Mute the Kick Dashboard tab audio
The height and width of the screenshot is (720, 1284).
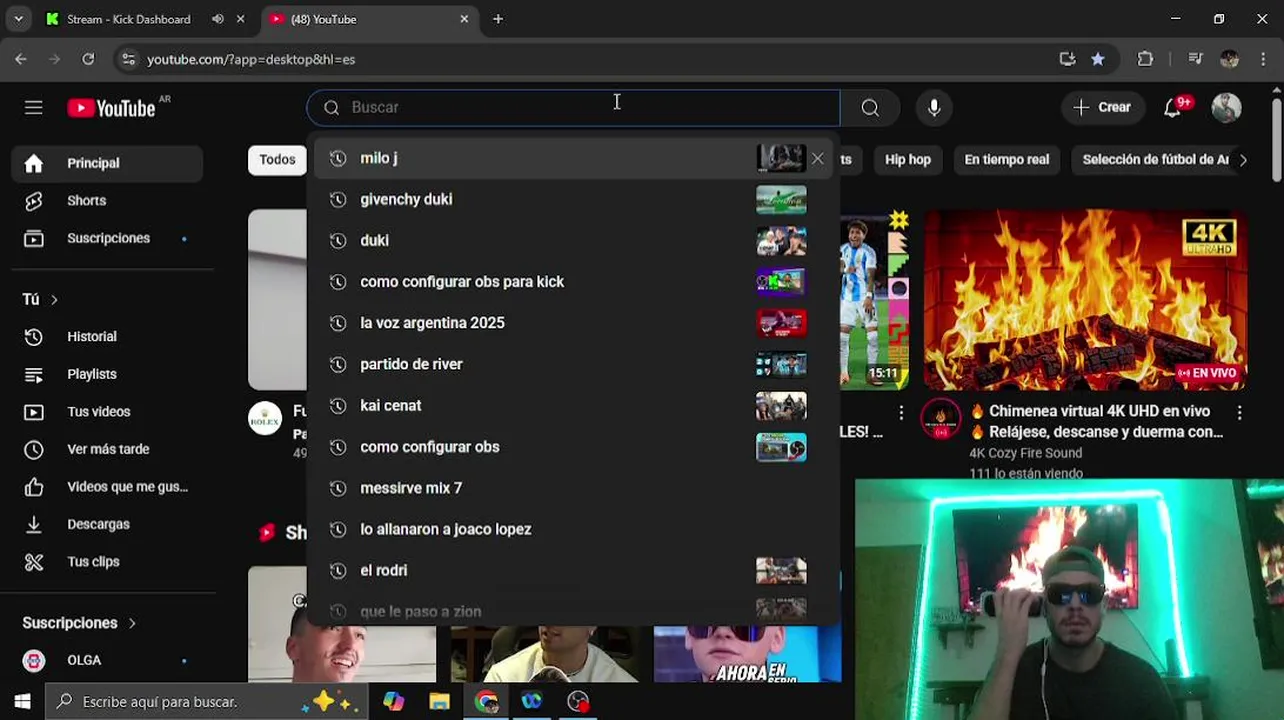[218, 19]
